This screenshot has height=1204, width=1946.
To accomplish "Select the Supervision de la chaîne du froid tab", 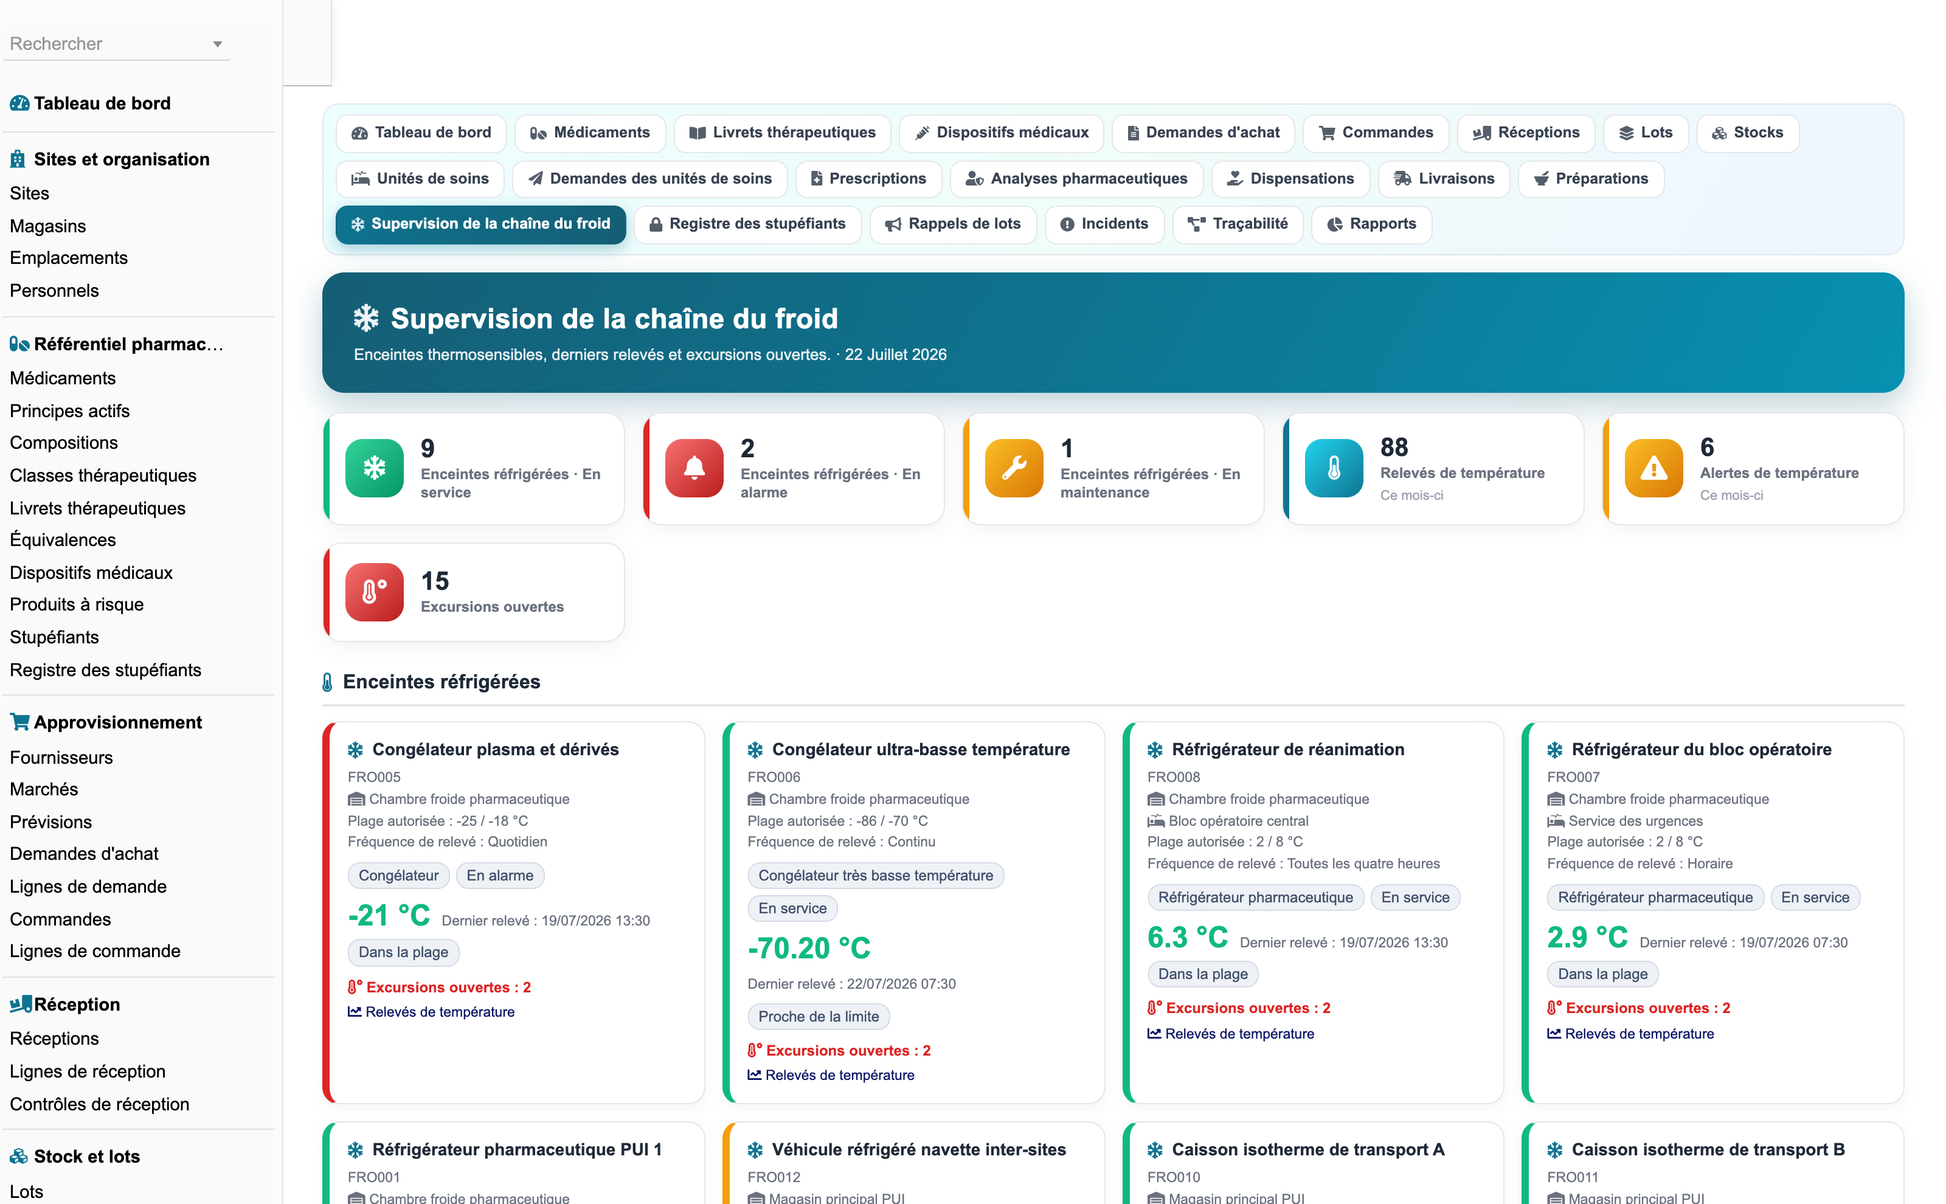I will [481, 224].
